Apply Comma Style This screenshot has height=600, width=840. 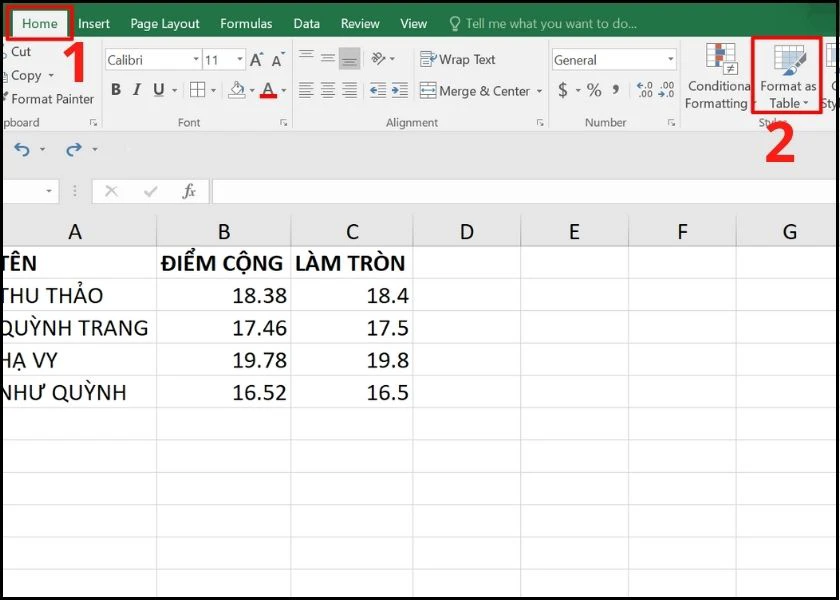coord(616,89)
